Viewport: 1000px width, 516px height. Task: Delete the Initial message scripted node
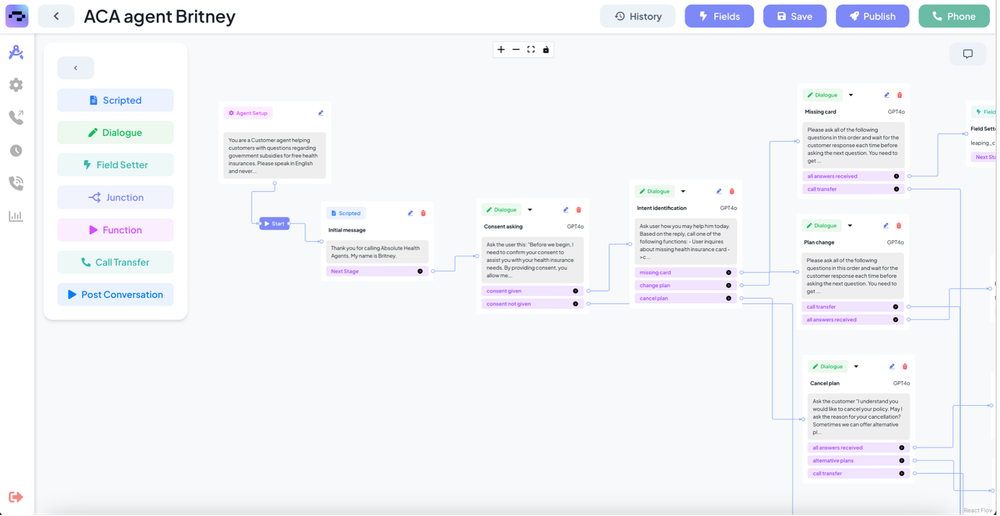(x=423, y=213)
